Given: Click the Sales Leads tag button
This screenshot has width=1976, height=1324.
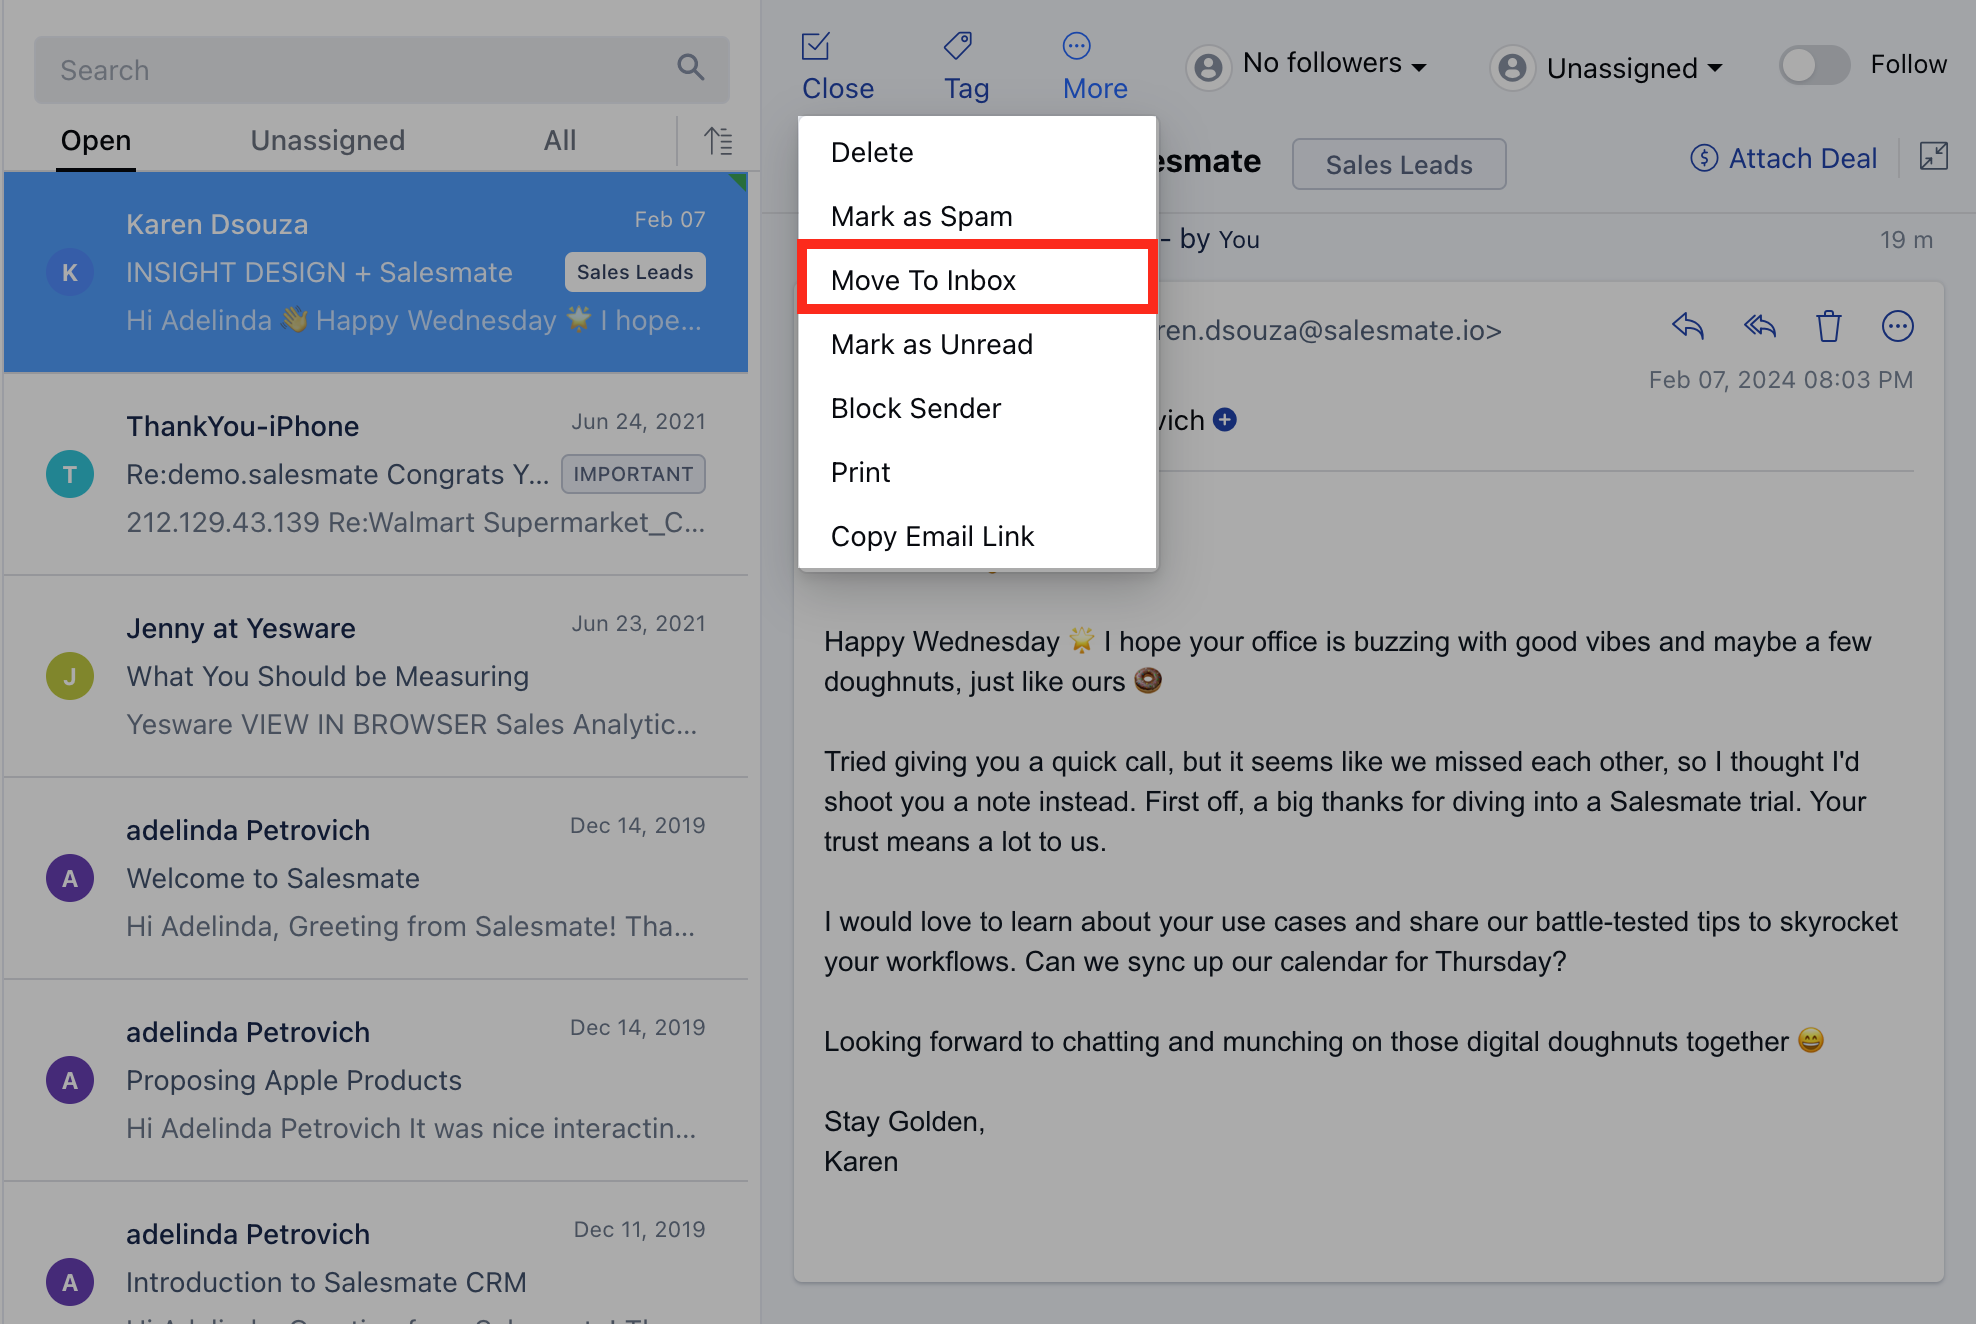Looking at the screenshot, I should (1398, 164).
